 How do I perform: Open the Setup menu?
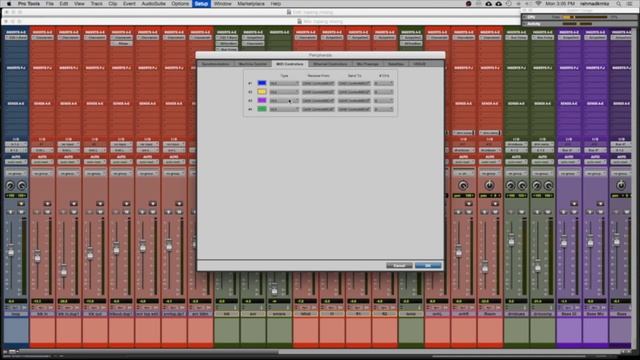(x=201, y=4)
